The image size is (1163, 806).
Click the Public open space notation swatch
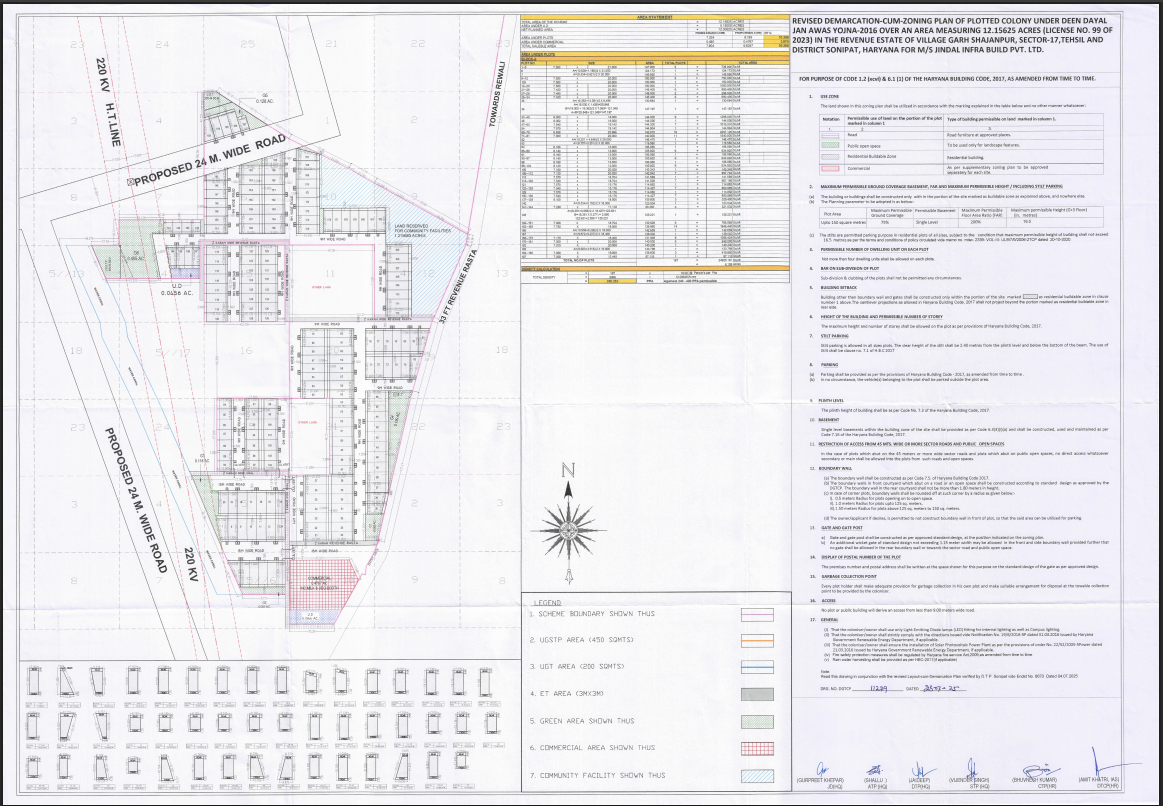tap(830, 145)
